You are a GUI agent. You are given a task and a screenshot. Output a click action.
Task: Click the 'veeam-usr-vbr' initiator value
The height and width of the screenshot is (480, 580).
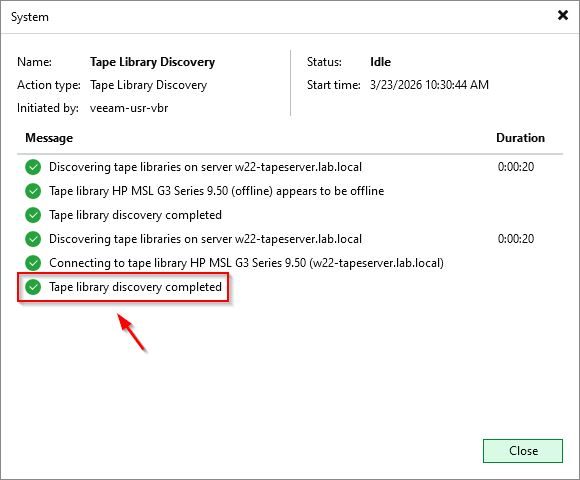pyautogui.click(x=129, y=108)
